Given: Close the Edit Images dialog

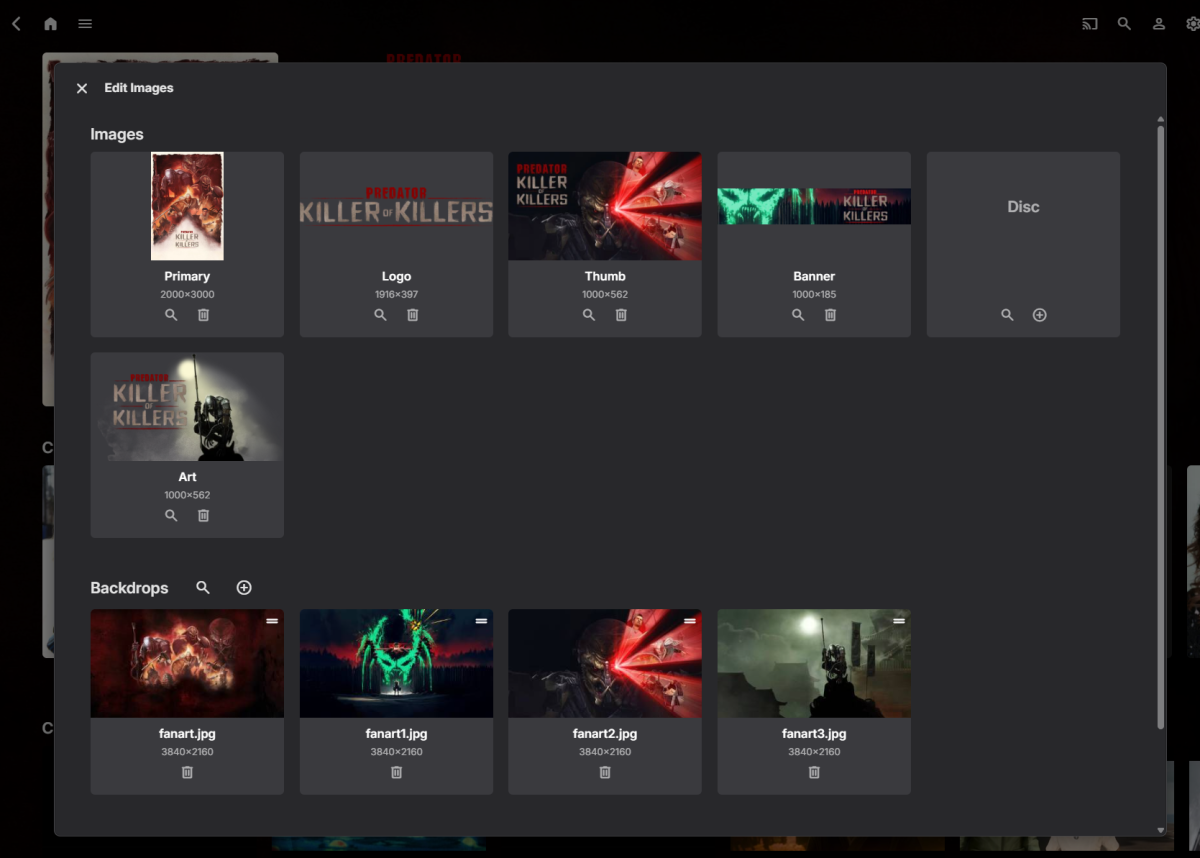Looking at the screenshot, I should (82, 88).
